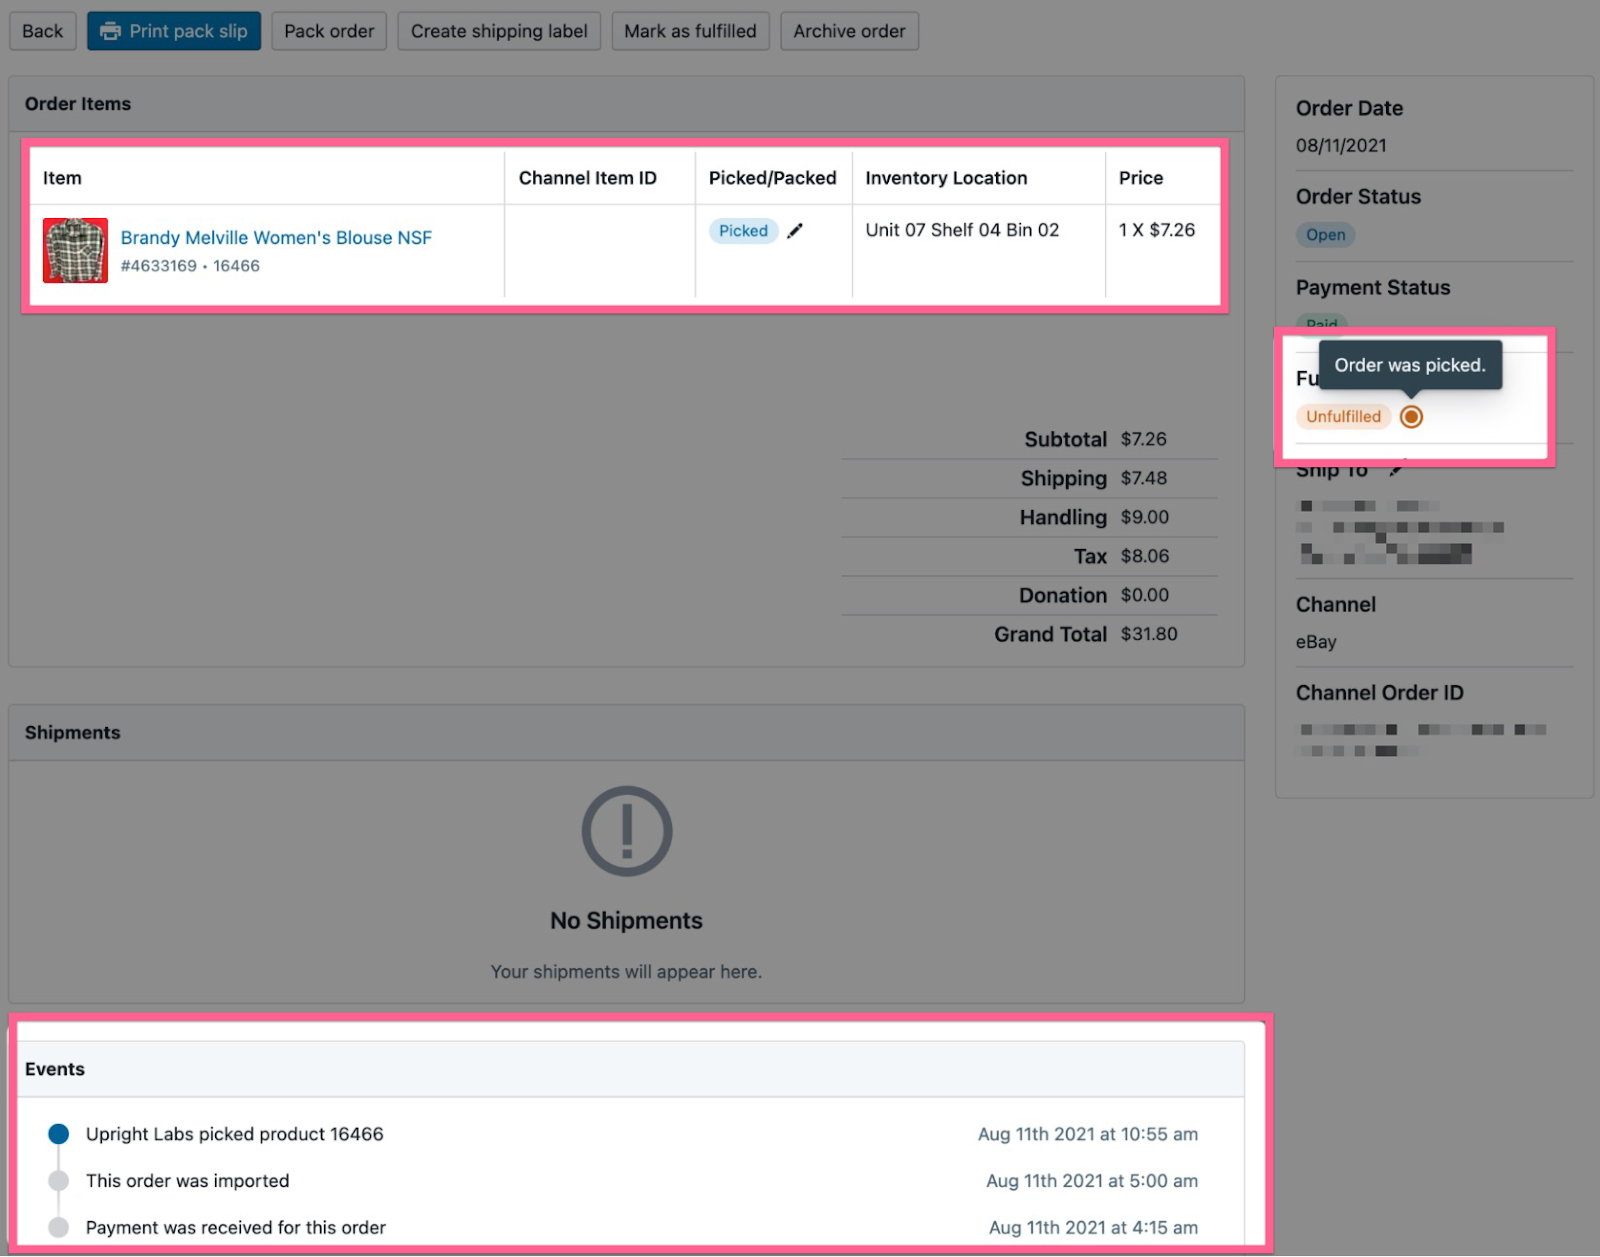Open Brandy Melville Women's Blouse NSF link

pyautogui.click(x=276, y=238)
